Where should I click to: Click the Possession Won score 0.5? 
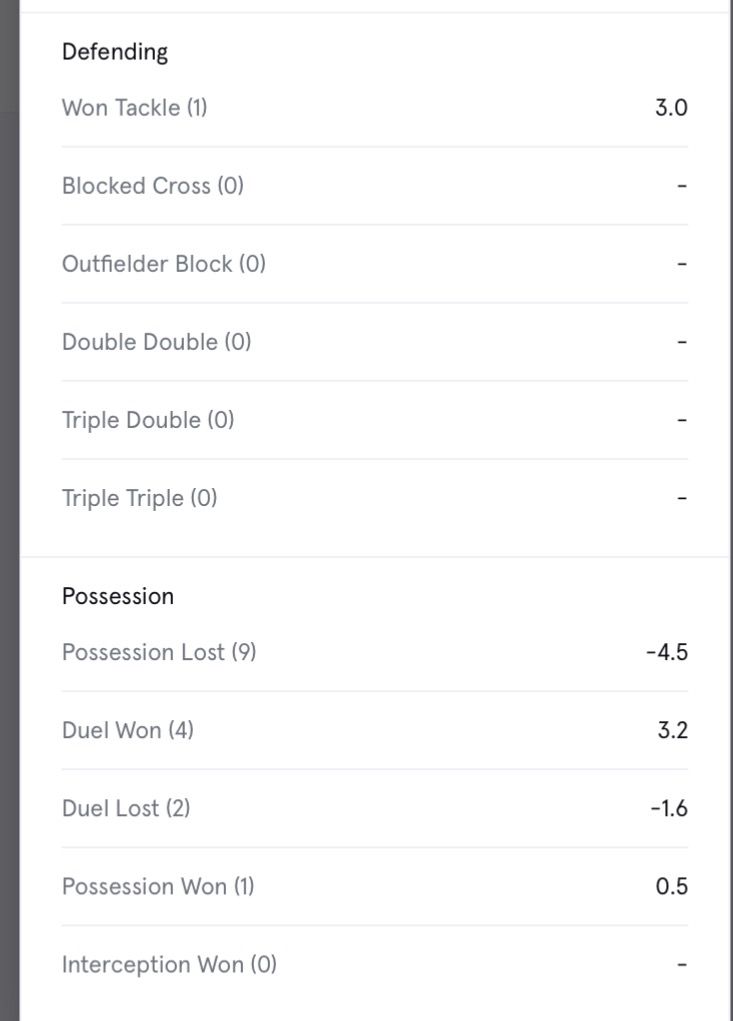click(x=672, y=886)
